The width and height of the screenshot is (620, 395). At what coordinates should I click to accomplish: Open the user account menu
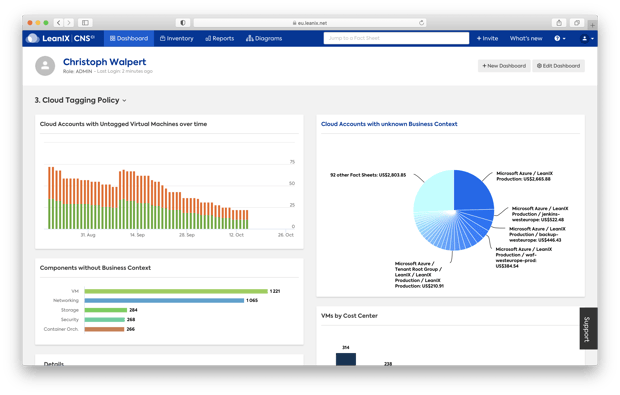pyautogui.click(x=587, y=38)
